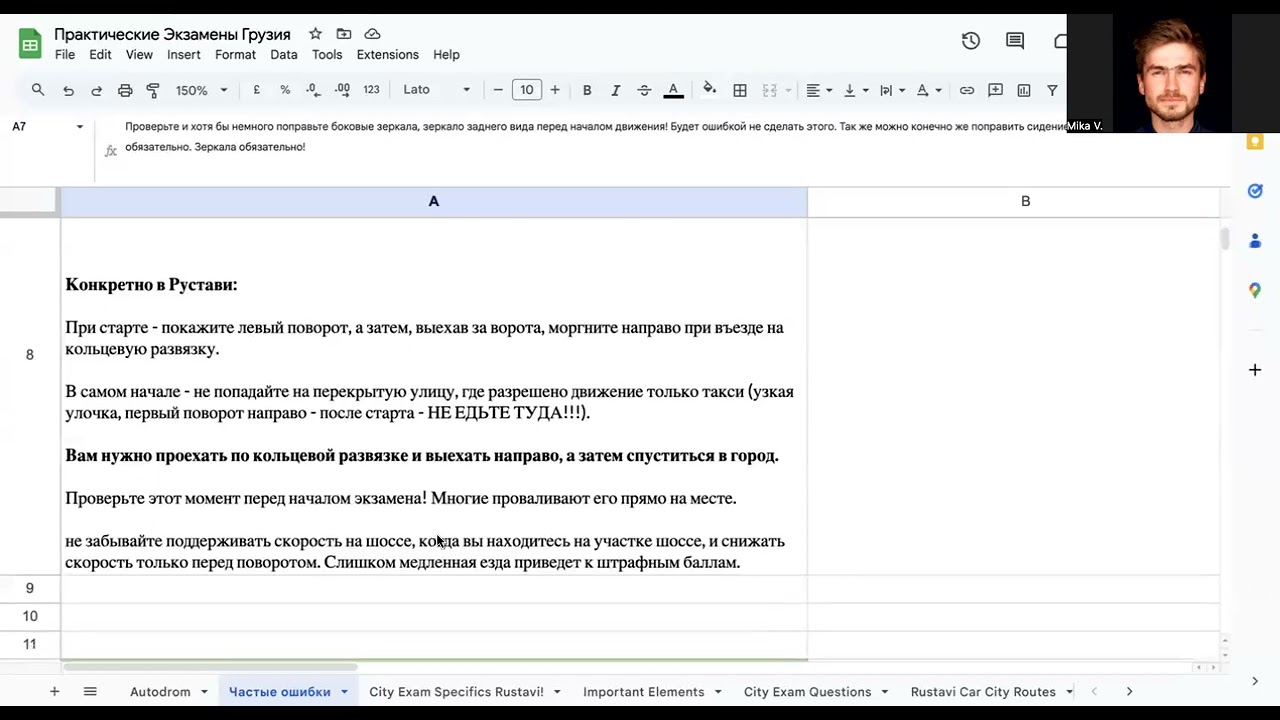Create a filter

(x=1052, y=90)
